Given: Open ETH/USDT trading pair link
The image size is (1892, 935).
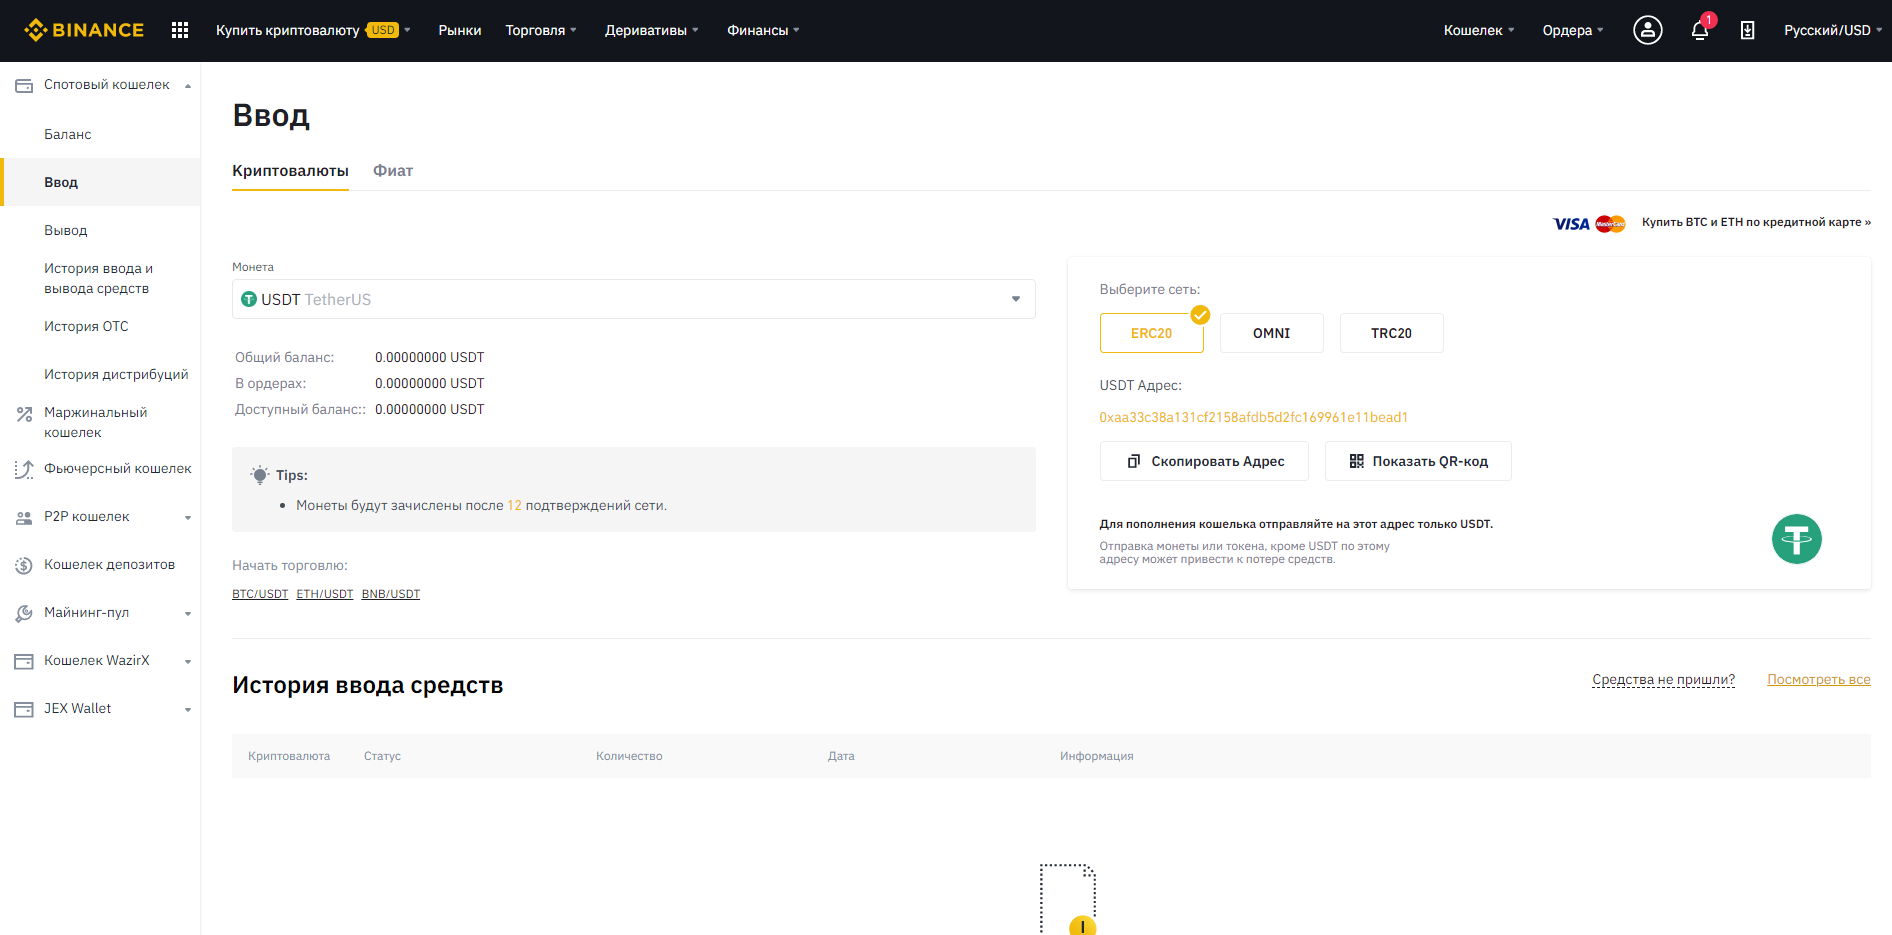Looking at the screenshot, I should (325, 594).
